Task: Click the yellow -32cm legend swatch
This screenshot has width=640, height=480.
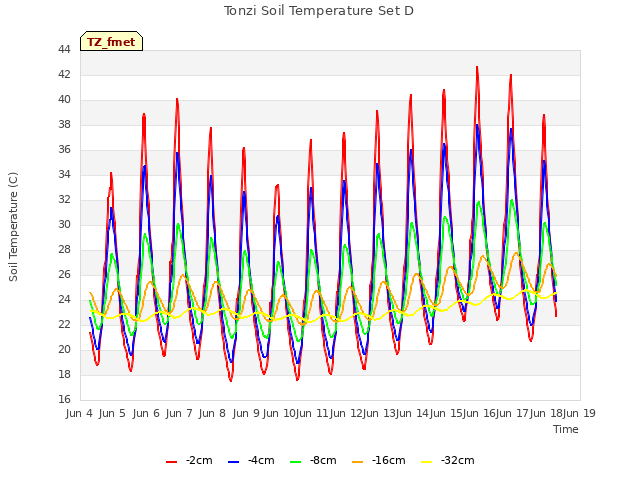Action: coord(427,462)
